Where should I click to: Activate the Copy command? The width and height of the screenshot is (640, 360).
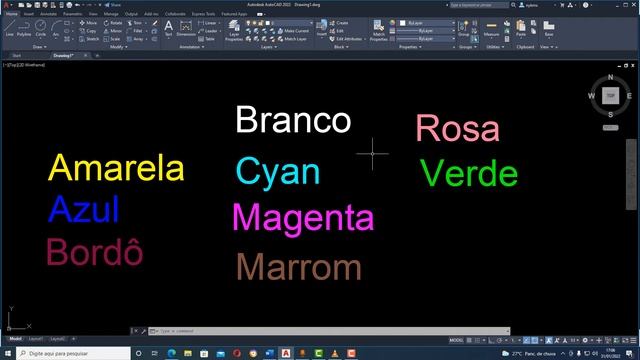tap(88, 31)
